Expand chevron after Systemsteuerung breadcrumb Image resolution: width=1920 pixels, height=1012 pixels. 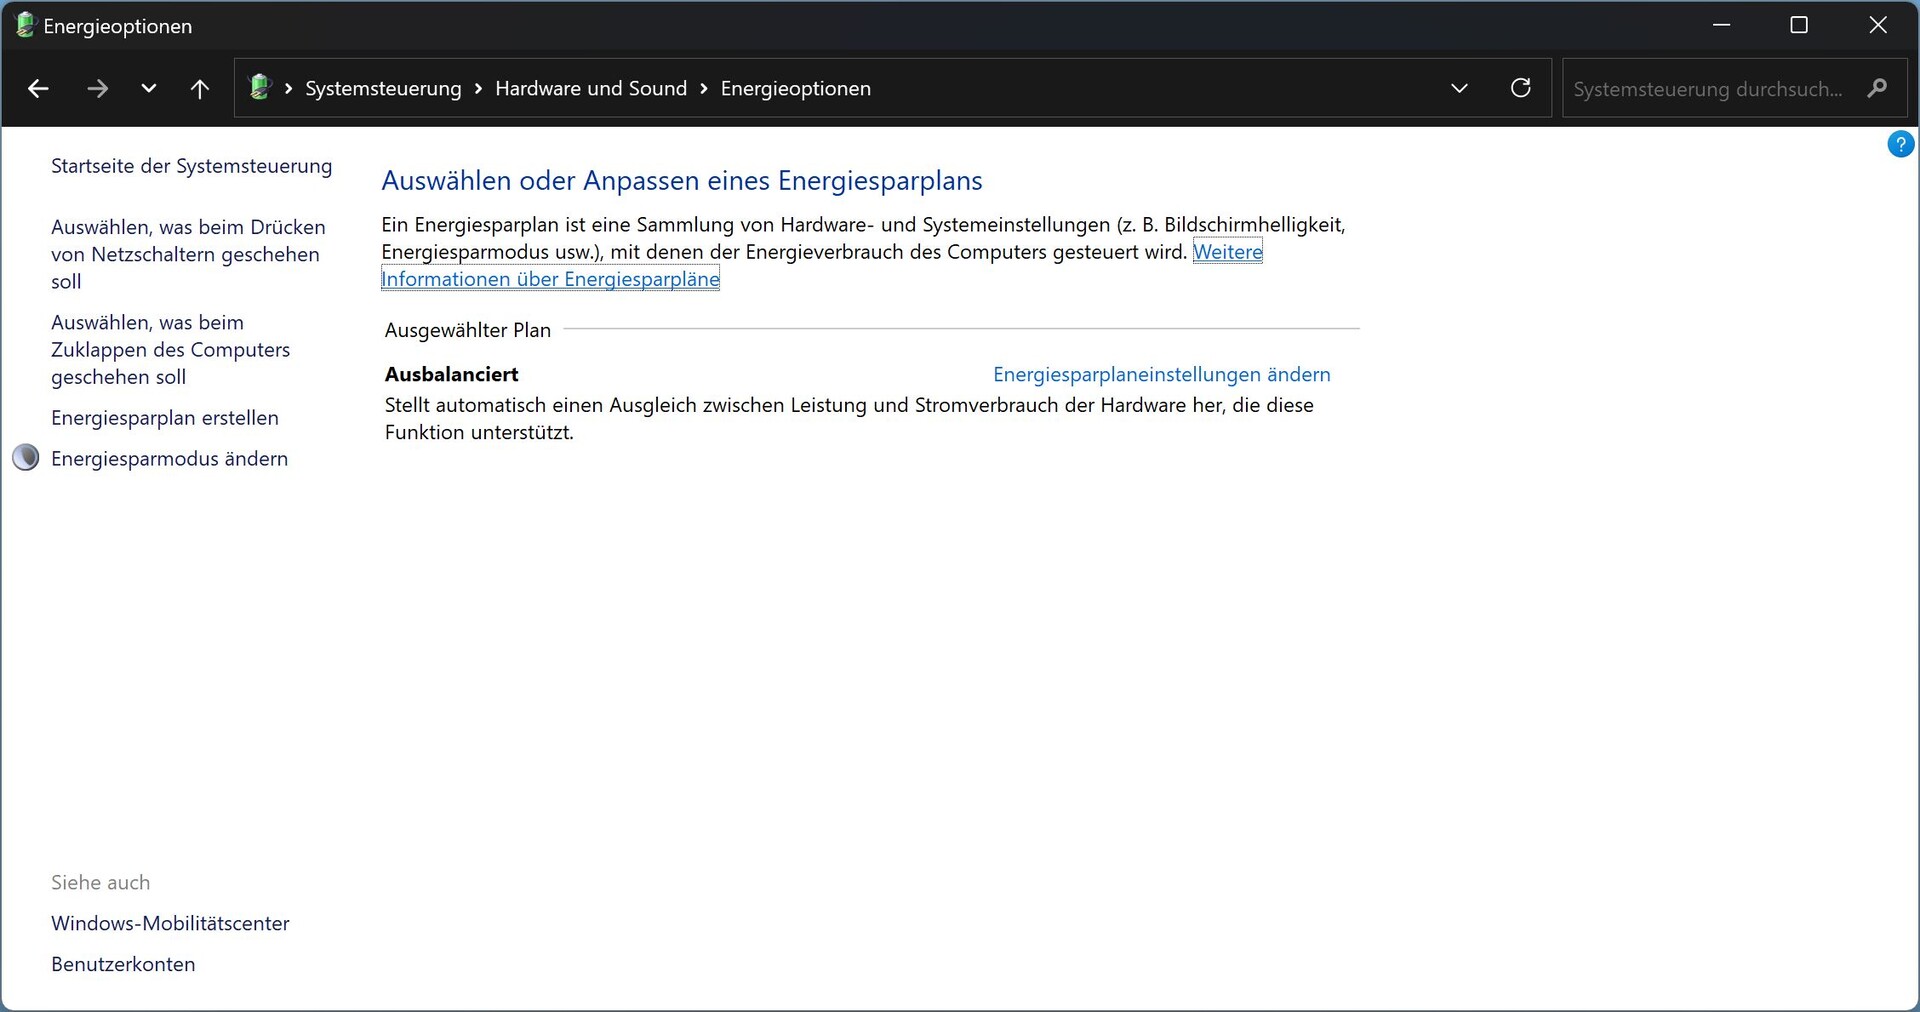click(478, 89)
